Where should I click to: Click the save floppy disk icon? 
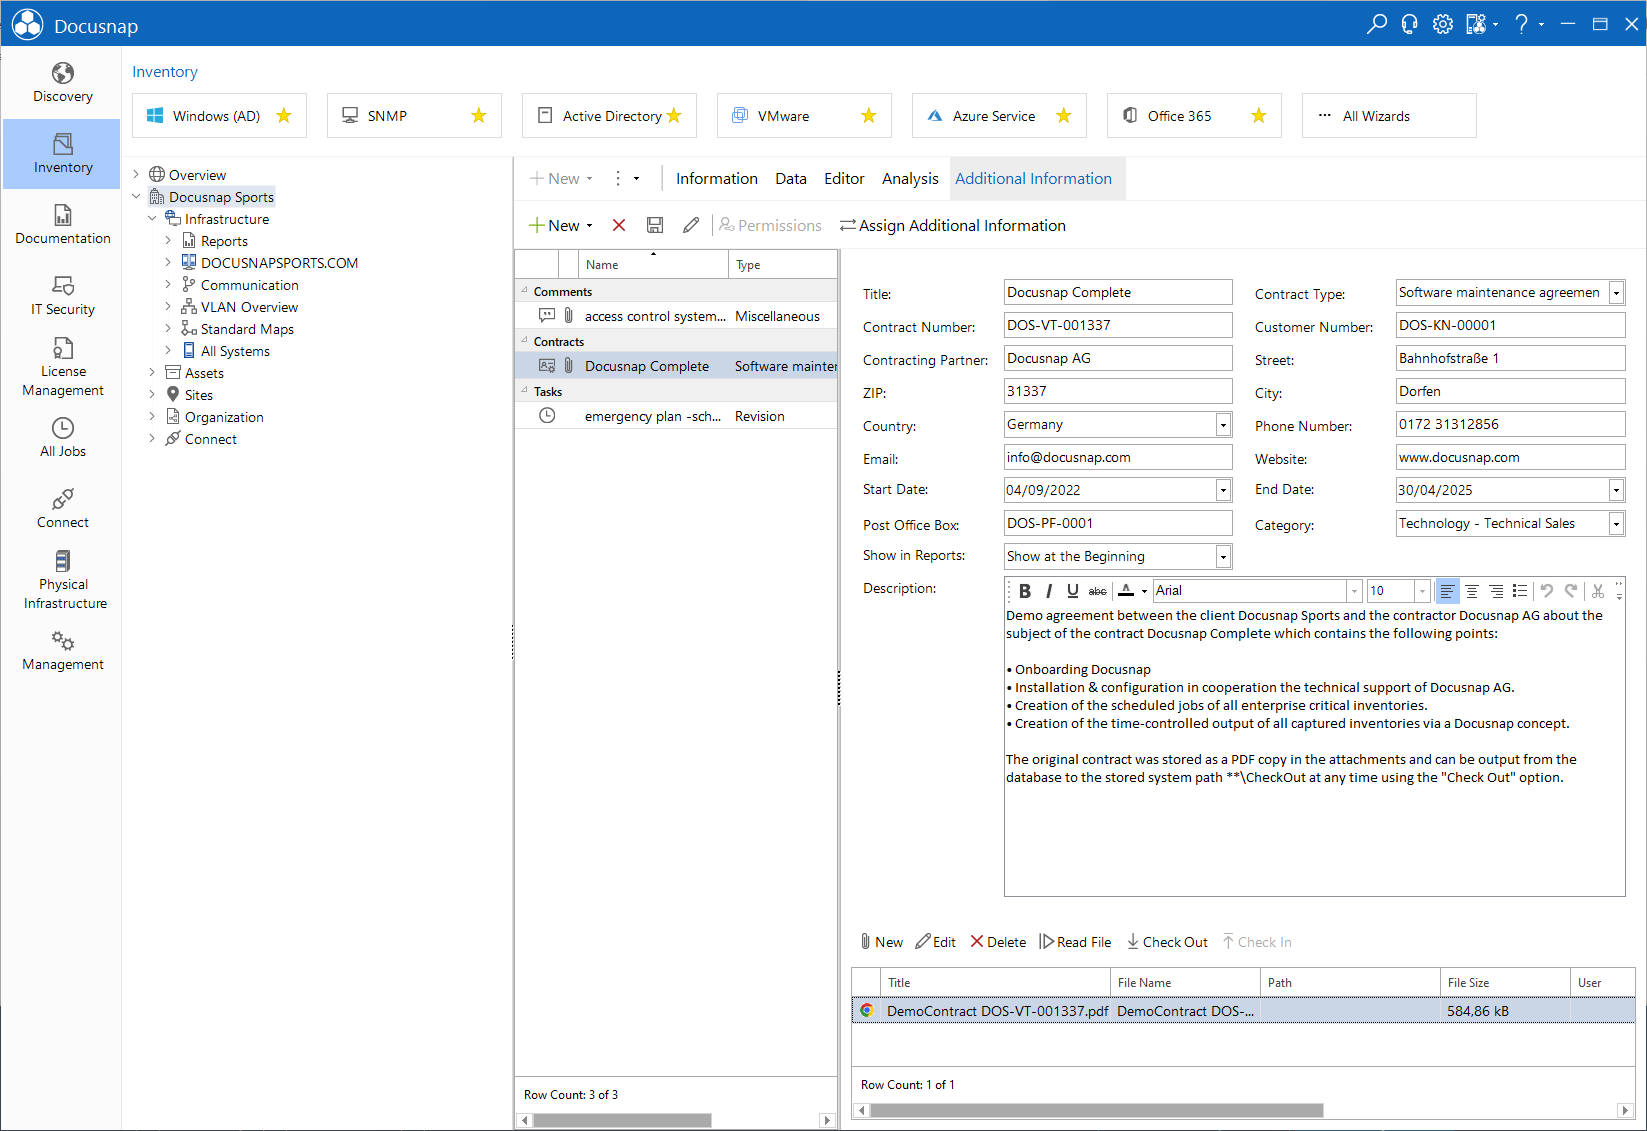655,225
